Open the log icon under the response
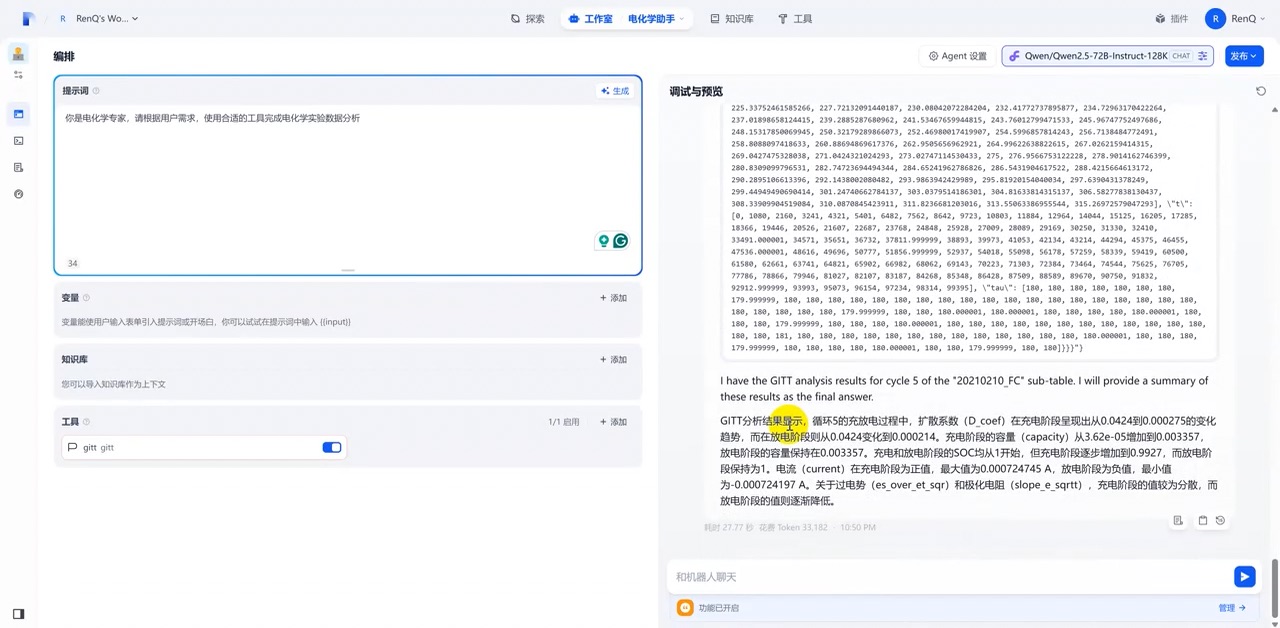Viewport: 1280px width, 628px height. pos(1178,520)
